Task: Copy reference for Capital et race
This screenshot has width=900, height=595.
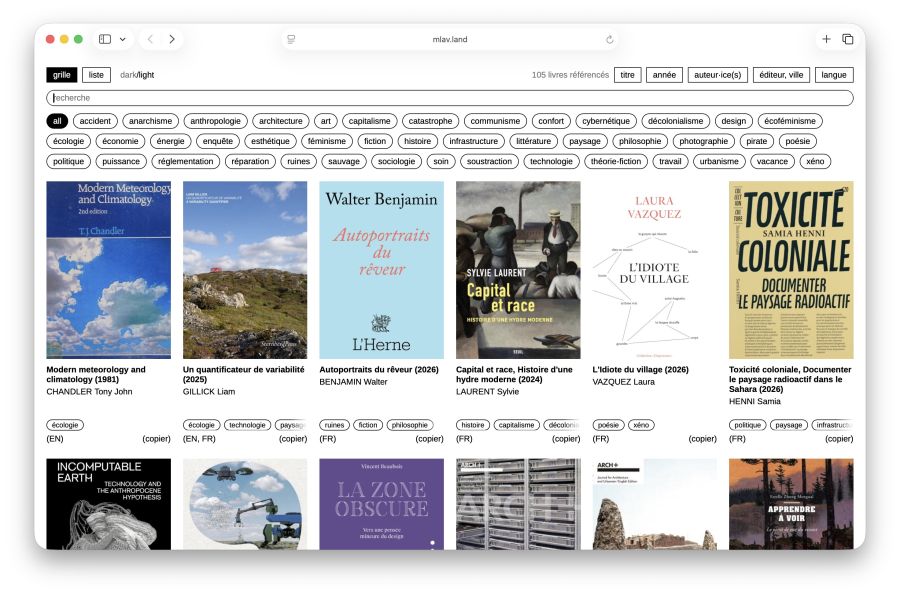Action: coord(566,438)
